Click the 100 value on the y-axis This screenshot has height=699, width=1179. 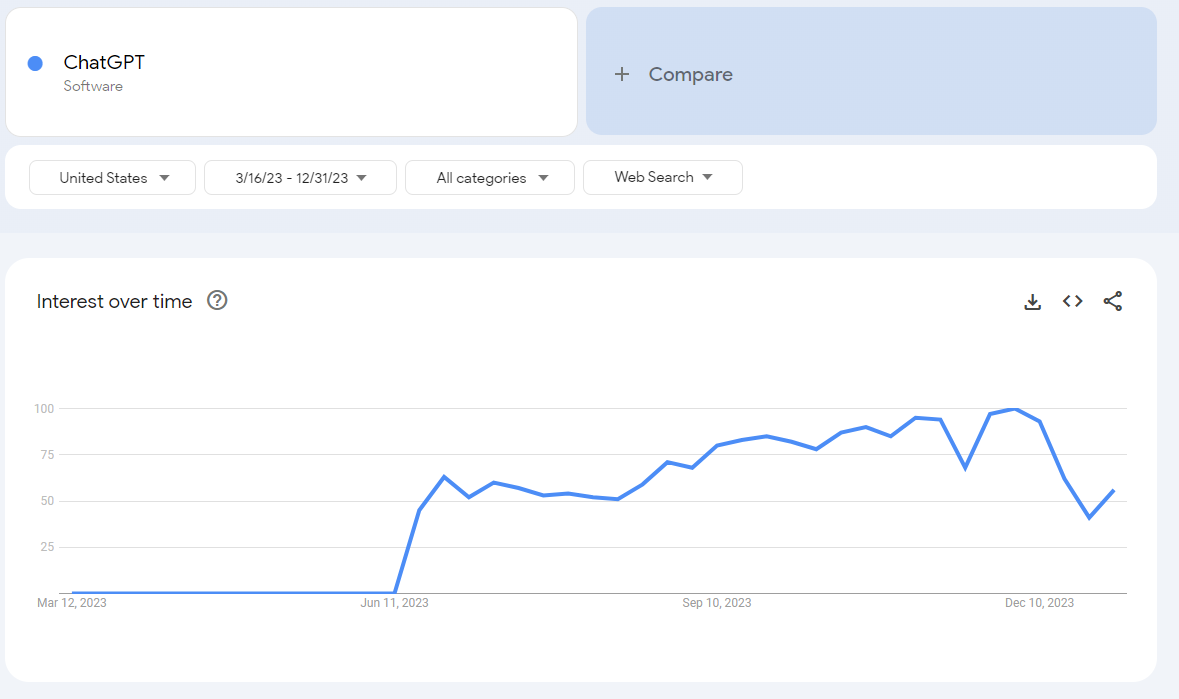coord(44,409)
